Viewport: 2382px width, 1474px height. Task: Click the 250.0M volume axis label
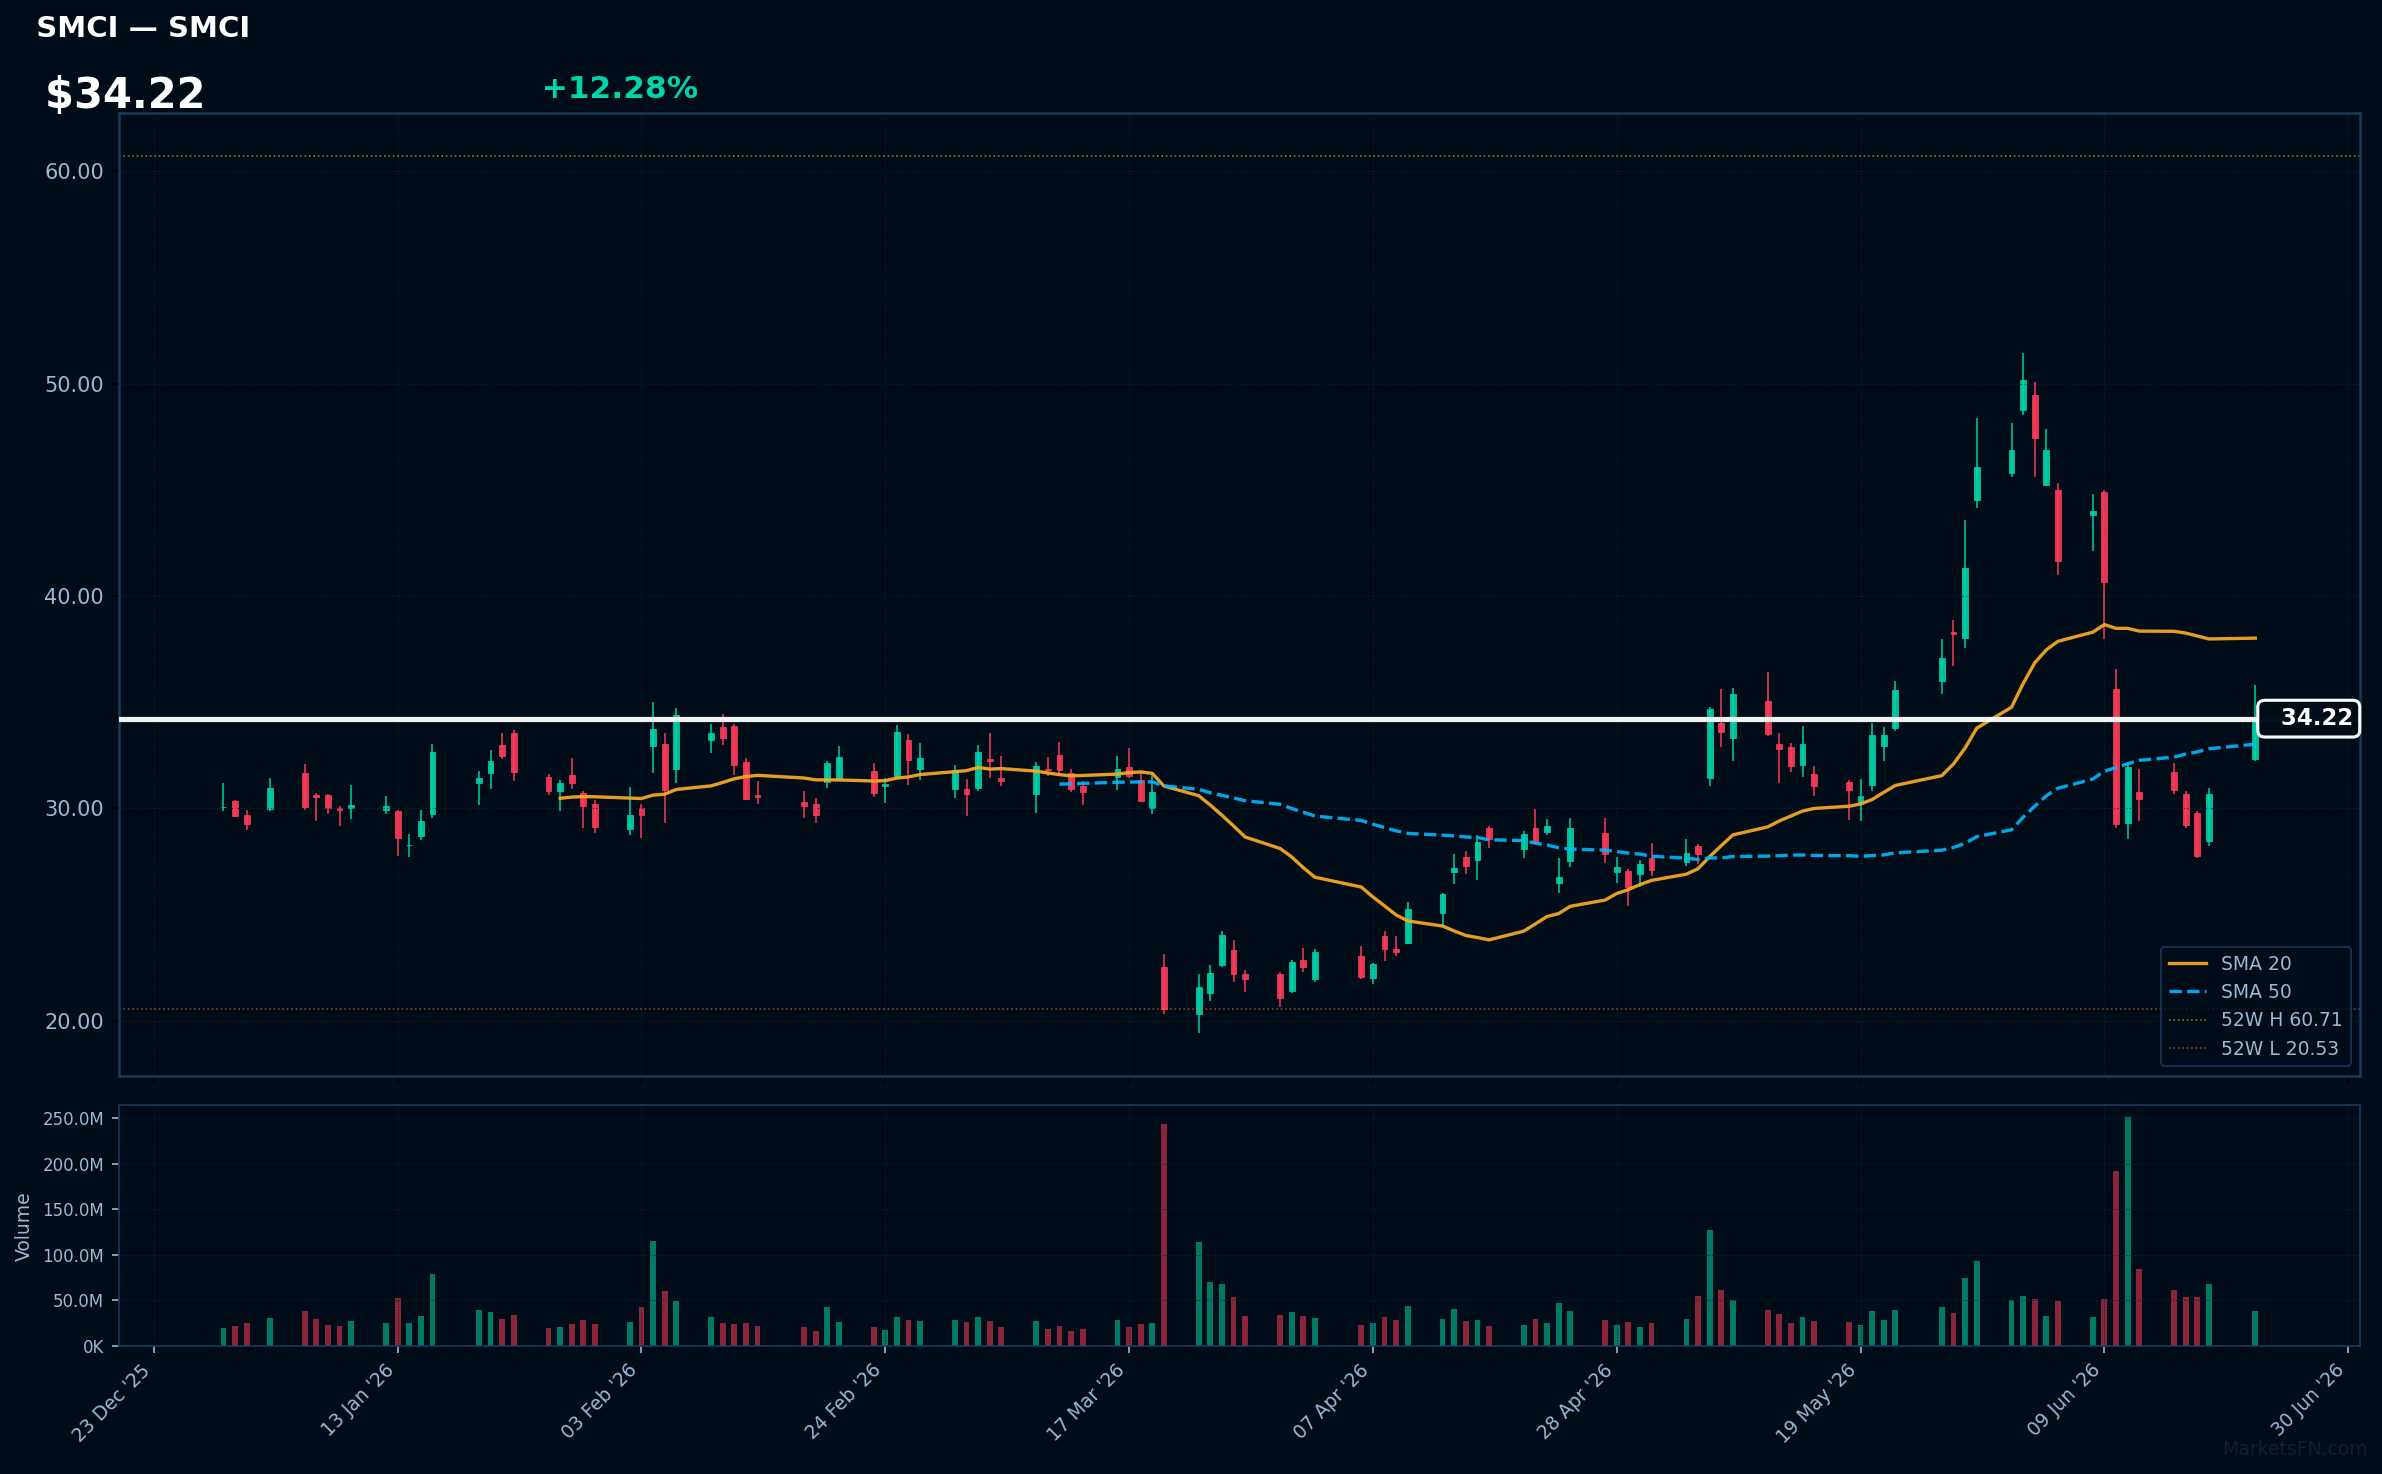pyautogui.click(x=73, y=1119)
